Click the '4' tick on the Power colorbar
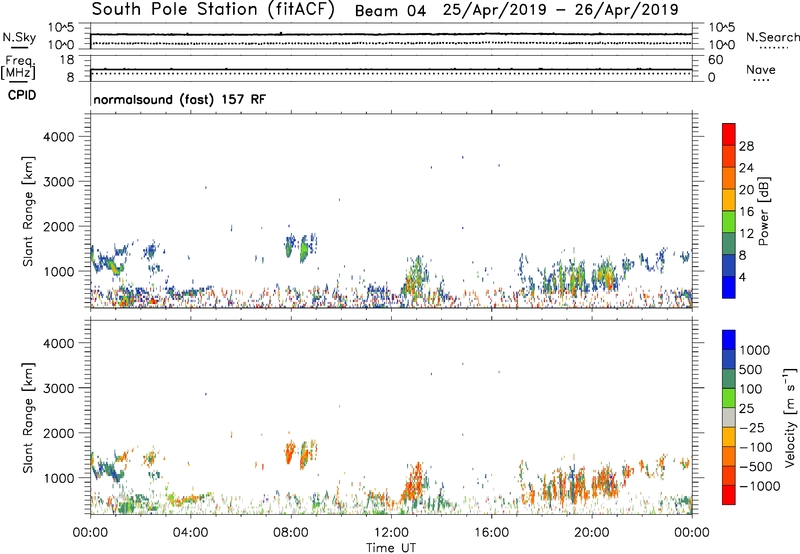Viewport: 800px width, 554px height. pyautogui.click(x=743, y=277)
